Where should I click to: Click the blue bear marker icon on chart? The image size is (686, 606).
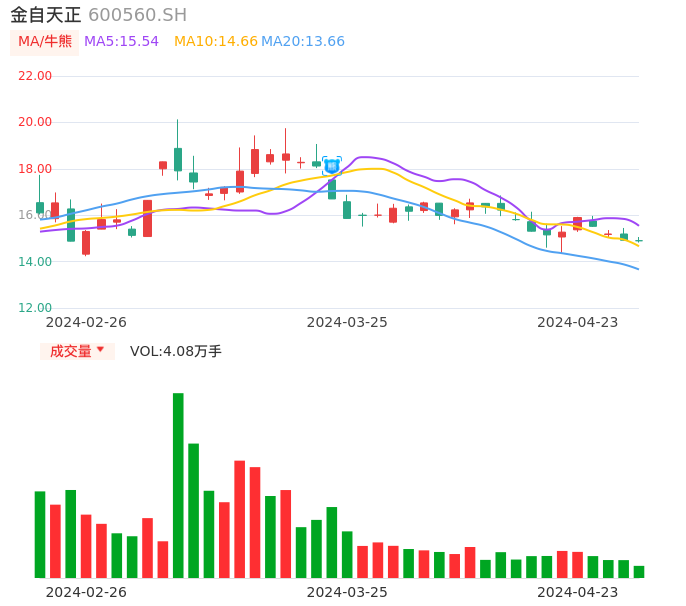click(332, 166)
